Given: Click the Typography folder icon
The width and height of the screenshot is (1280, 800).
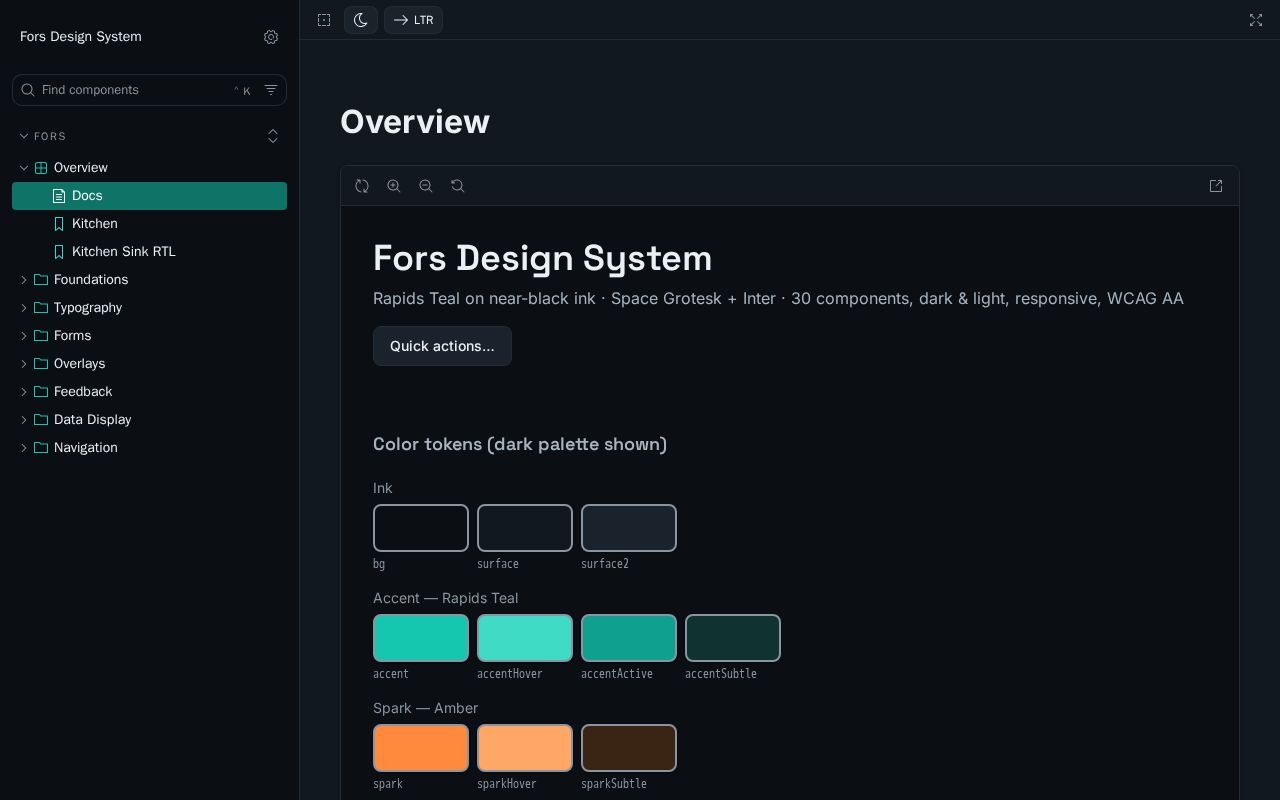Looking at the screenshot, I should point(41,308).
